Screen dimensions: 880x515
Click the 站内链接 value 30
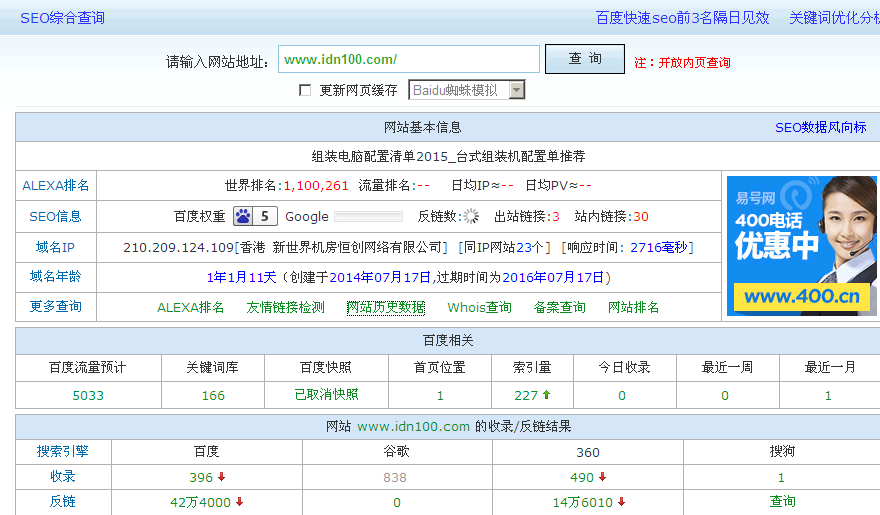point(641,217)
